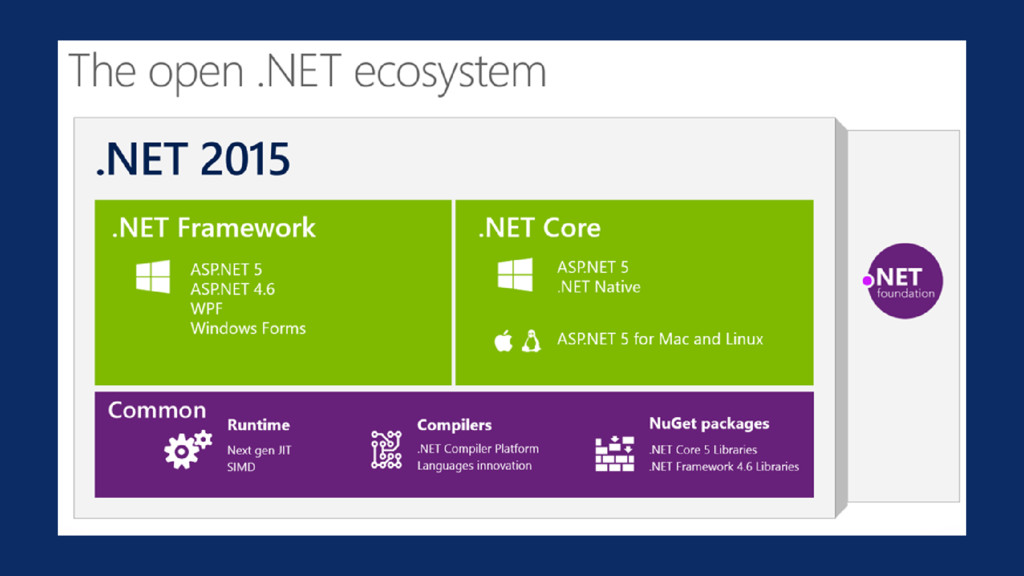Click the Windows logo under .NET Core
Image resolution: width=1024 pixels, height=576 pixels.
(515, 274)
